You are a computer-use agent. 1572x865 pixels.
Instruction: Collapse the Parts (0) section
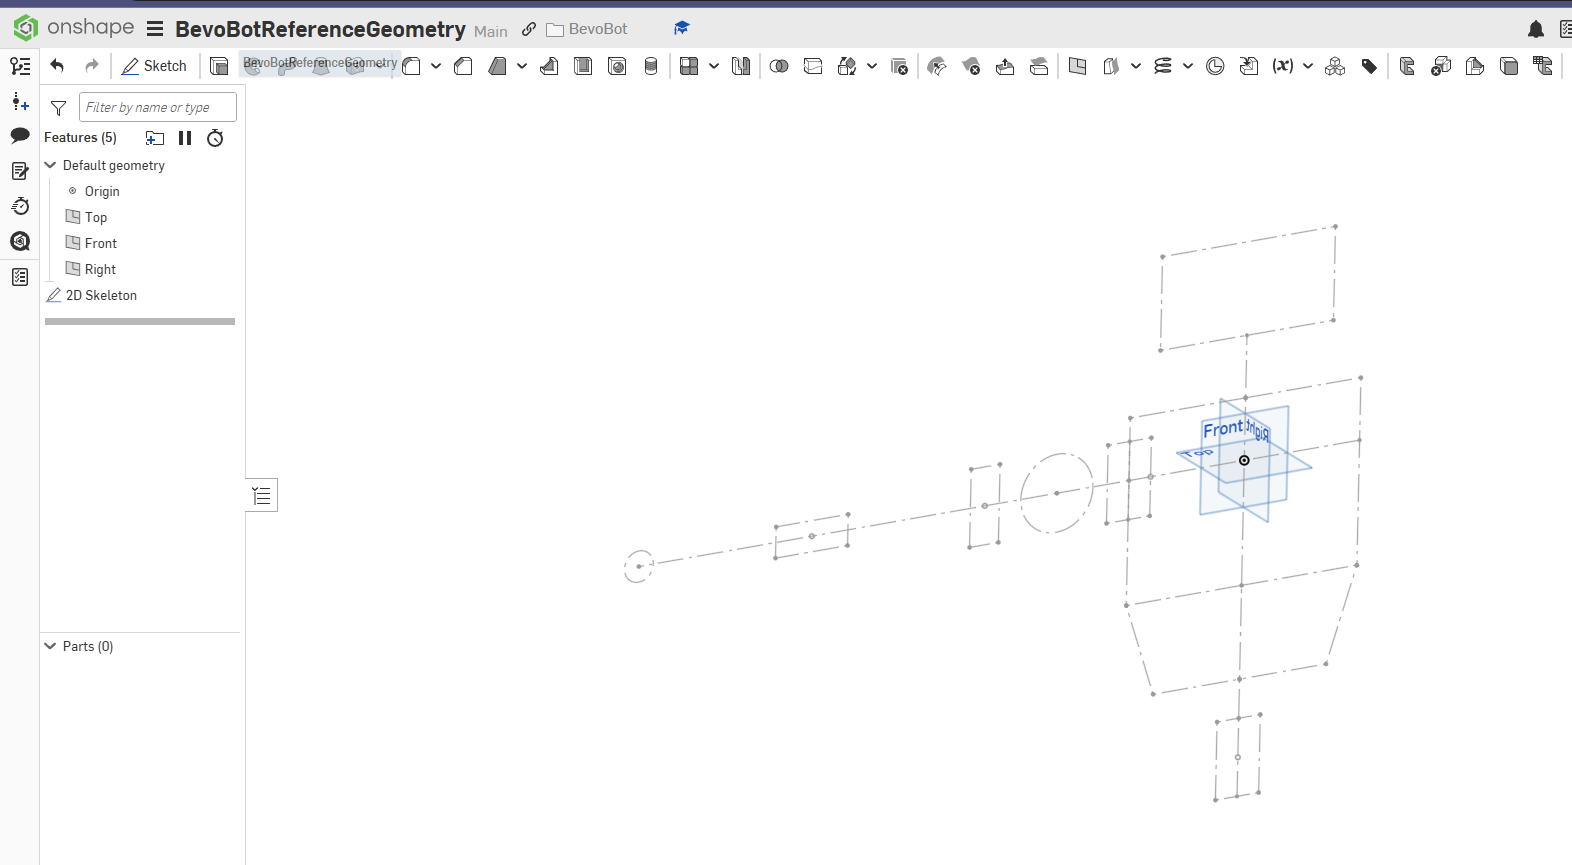51,646
